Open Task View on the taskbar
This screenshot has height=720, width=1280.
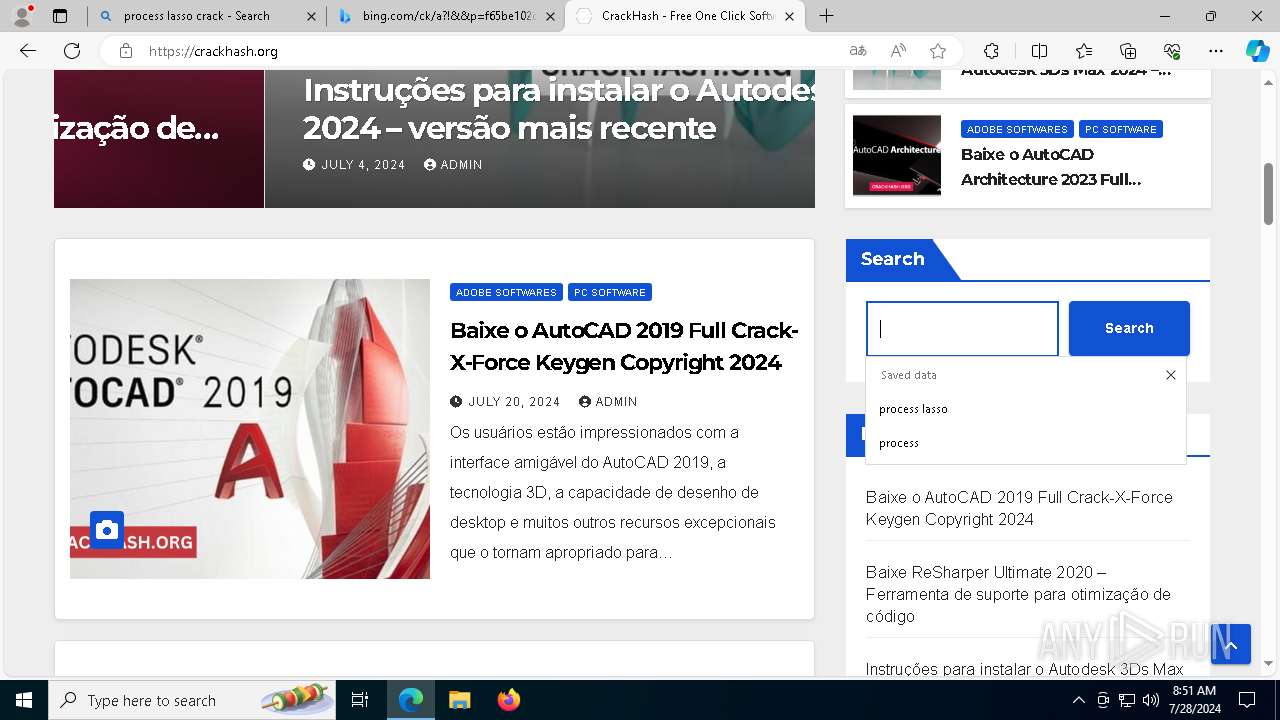360,700
